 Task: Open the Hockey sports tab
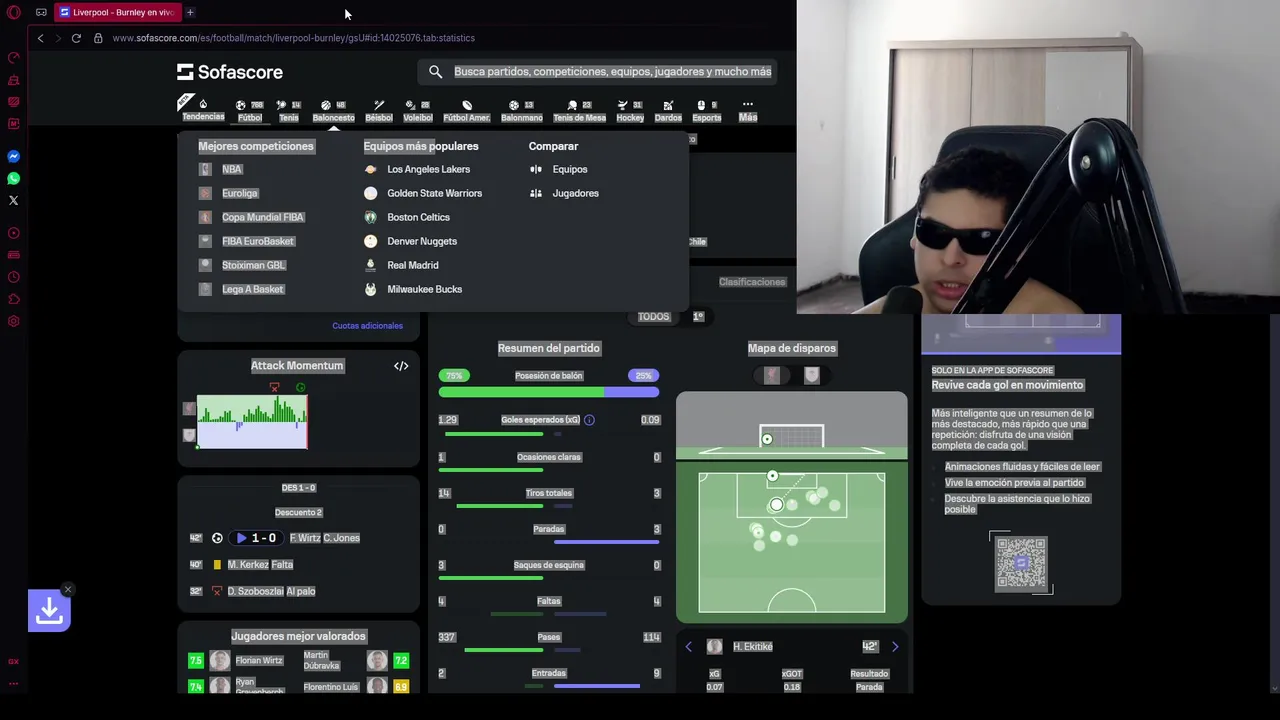click(630, 110)
